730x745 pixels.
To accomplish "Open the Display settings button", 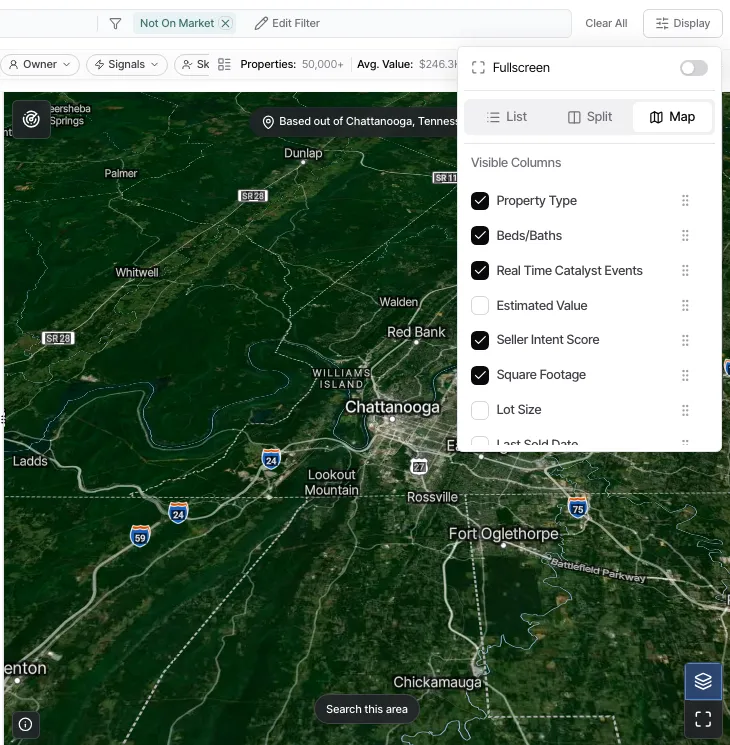I will pos(682,23).
